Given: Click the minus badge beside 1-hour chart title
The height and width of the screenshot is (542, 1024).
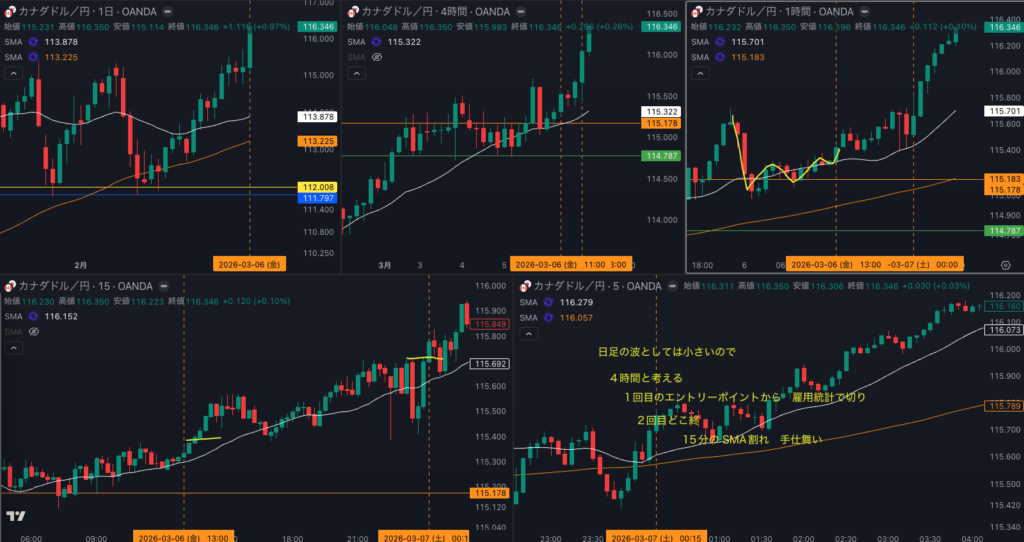Looking at the screenshot, I should pyautogui.click(x=865, y=10).
